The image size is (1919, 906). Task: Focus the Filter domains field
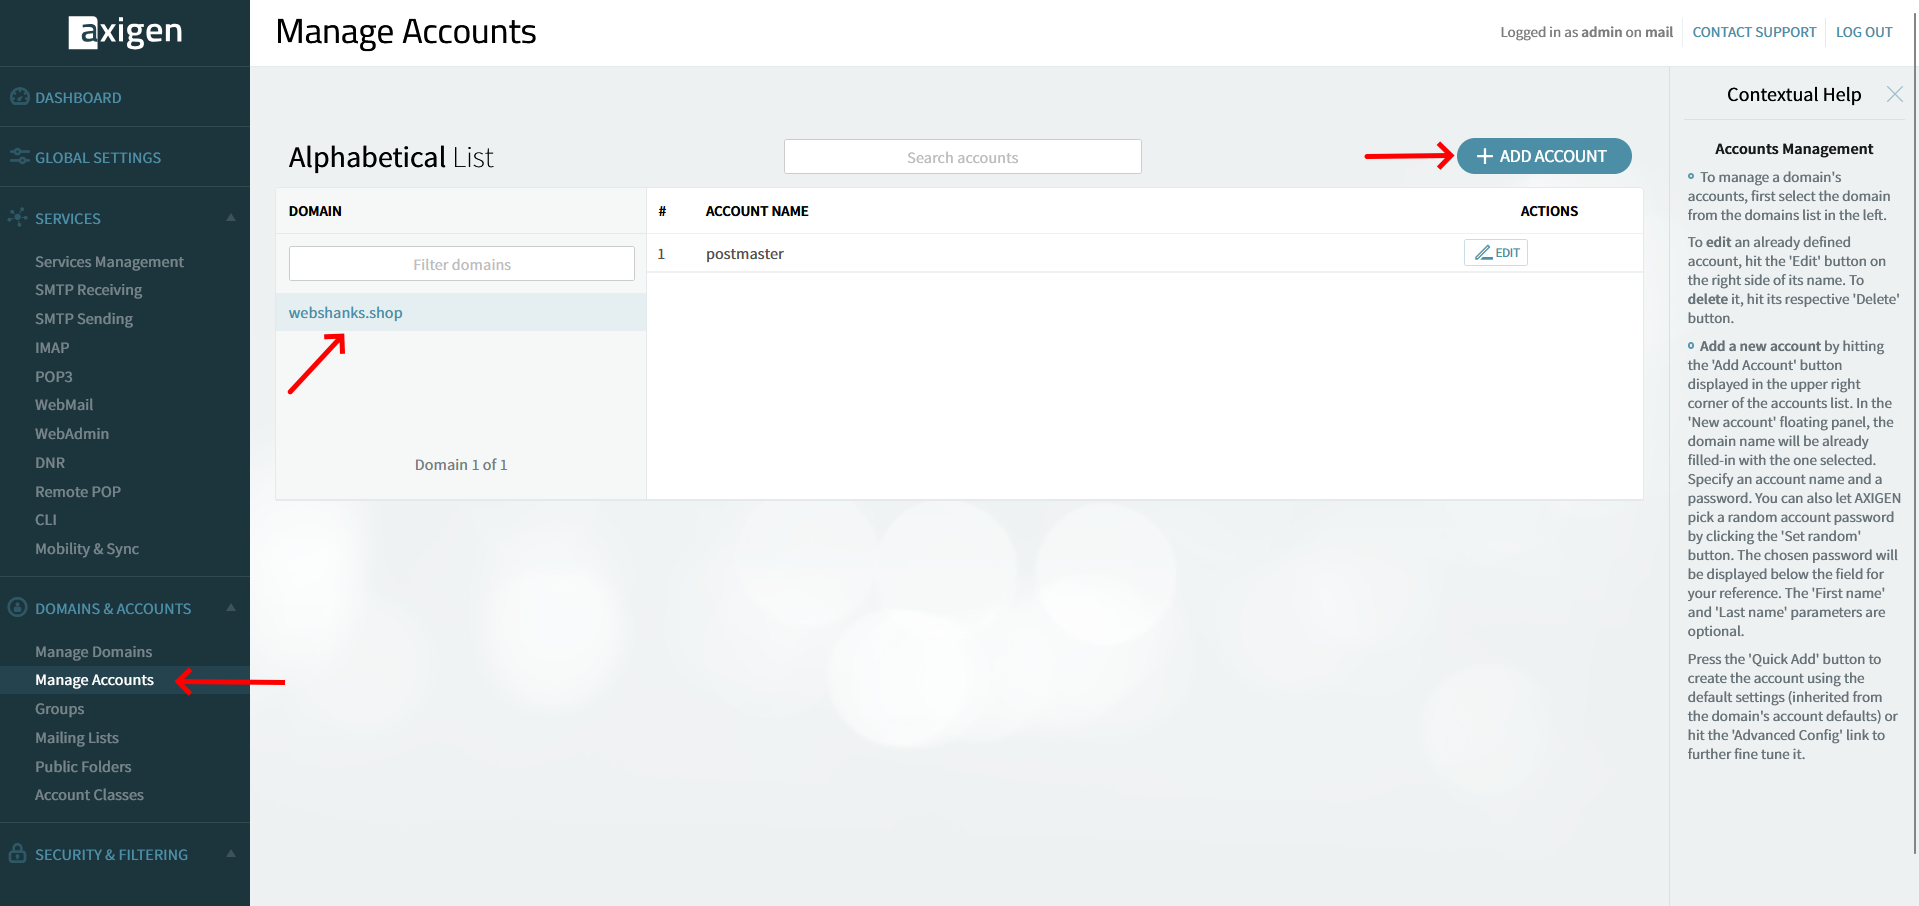pyautogui.click(x=462, y=264)
